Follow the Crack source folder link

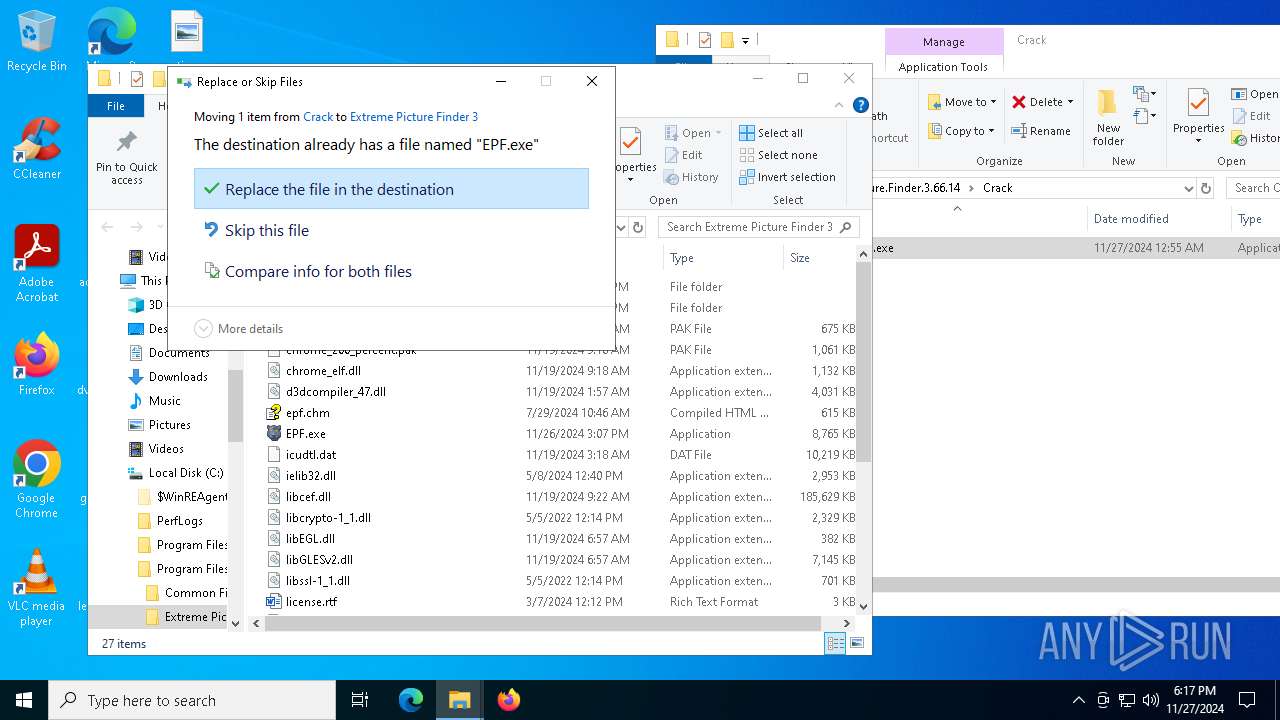[x=318, y=117]
